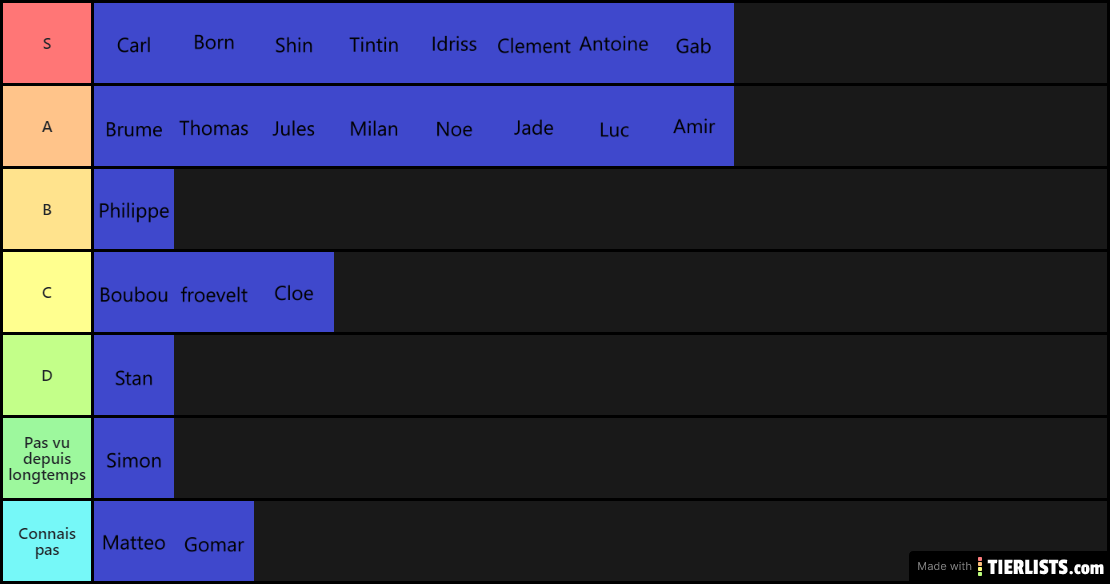Click the yellow C tier label
Screen dimensions: 1110x584
[47, 292]
